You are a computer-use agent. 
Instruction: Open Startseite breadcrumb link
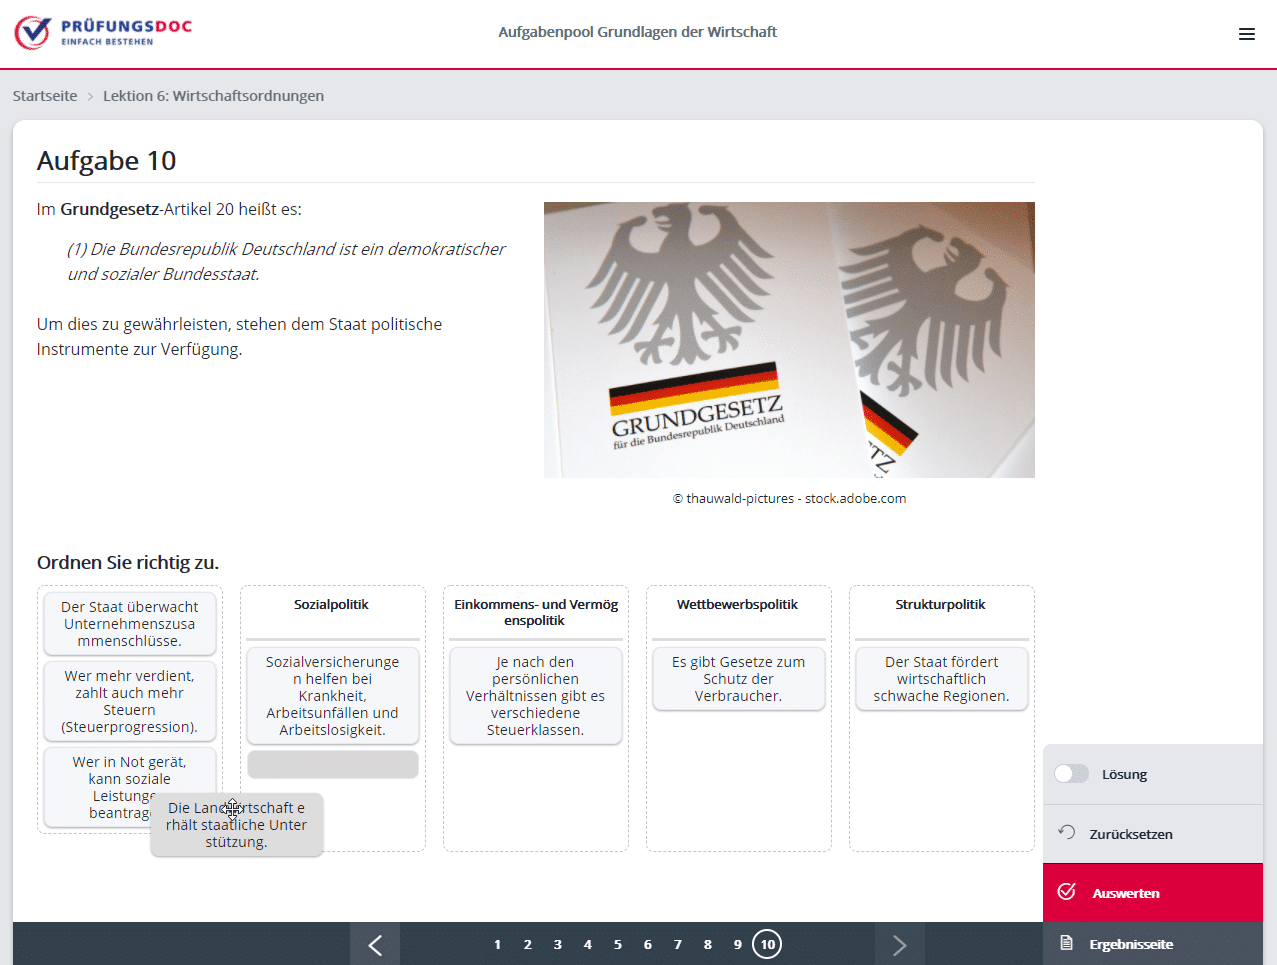[x=45, y=96]
